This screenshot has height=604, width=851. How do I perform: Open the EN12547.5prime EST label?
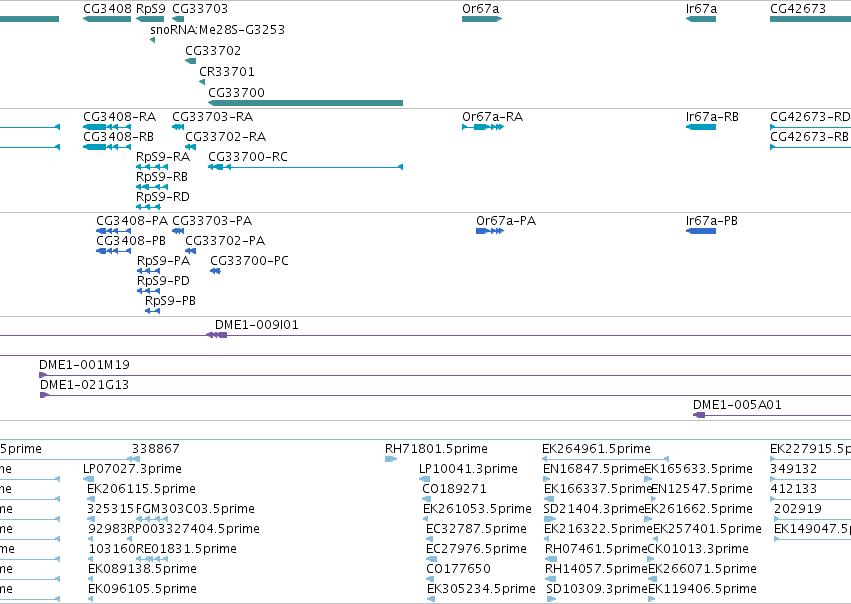[x=702, y=489]
